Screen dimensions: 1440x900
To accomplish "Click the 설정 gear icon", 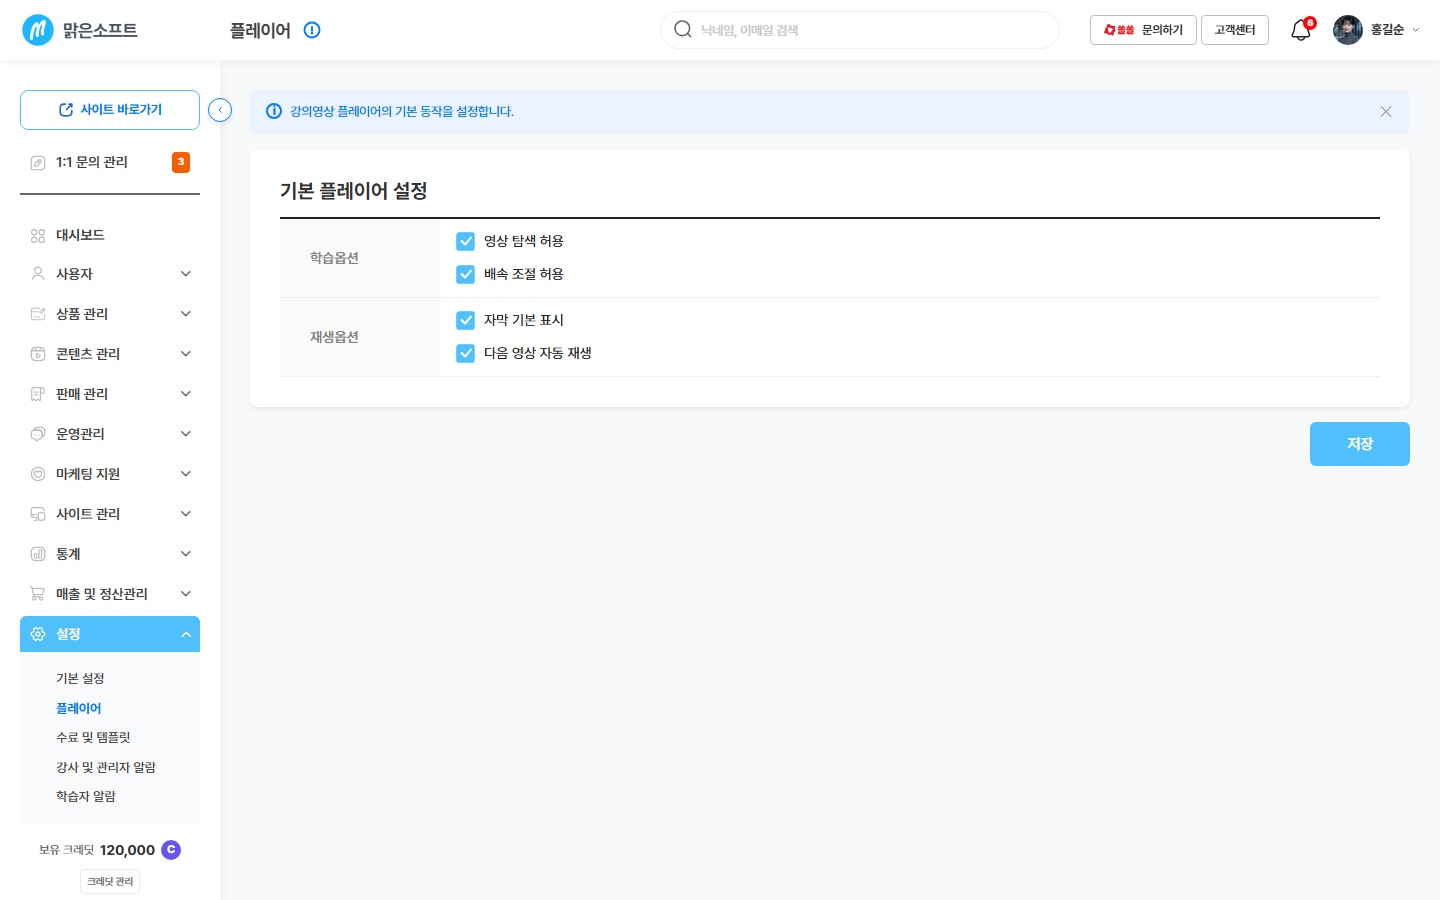I will (x=38, y=634).
